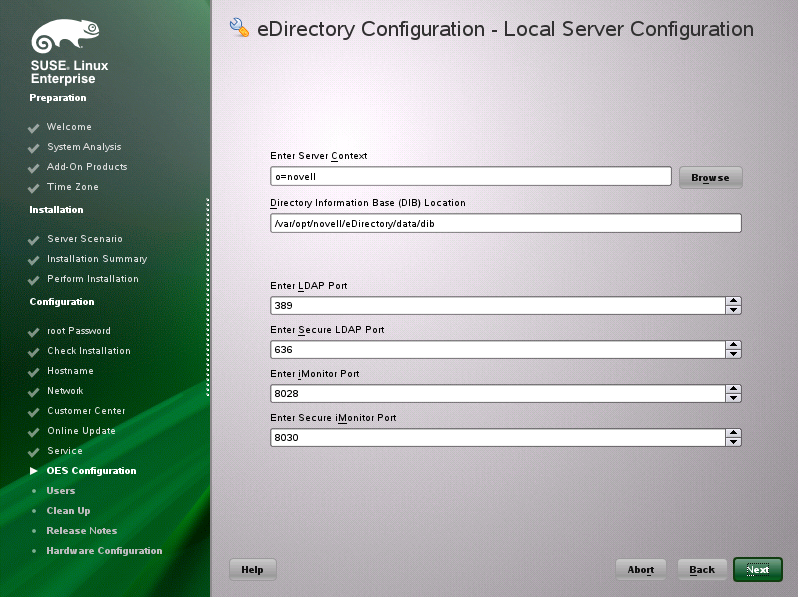Click the DIB Location text field
Screen dimensions: 798x597
pyautogui.click(x=505, y=224)
